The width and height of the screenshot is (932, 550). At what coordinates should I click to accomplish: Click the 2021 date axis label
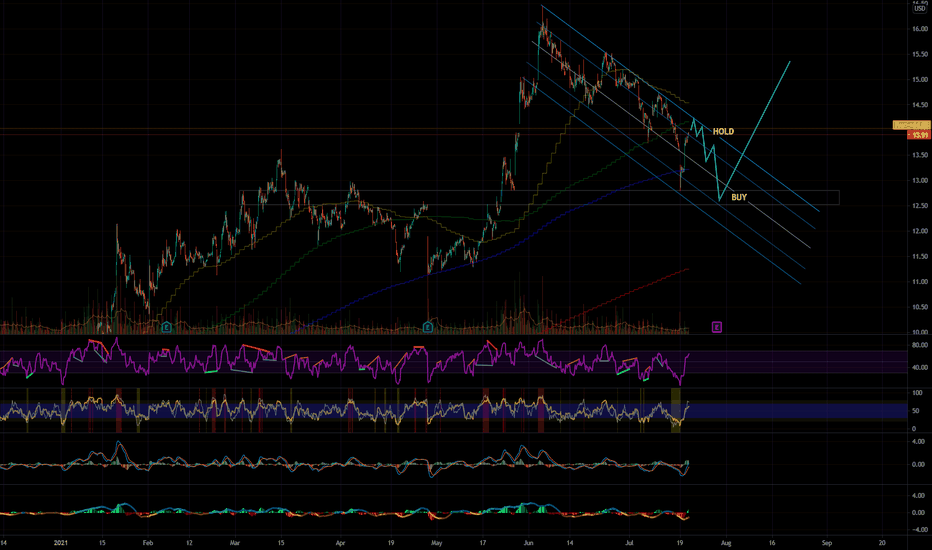click(61, 542)
